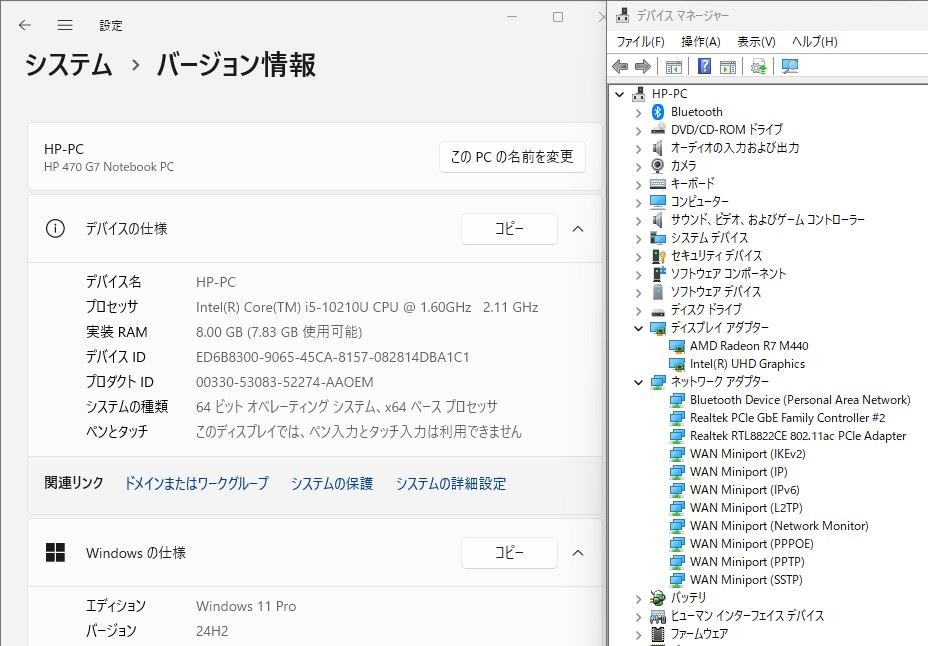This screenshot has width=928, height=646.
Task: Click the security devices key icon
Action: click(658, 256)
